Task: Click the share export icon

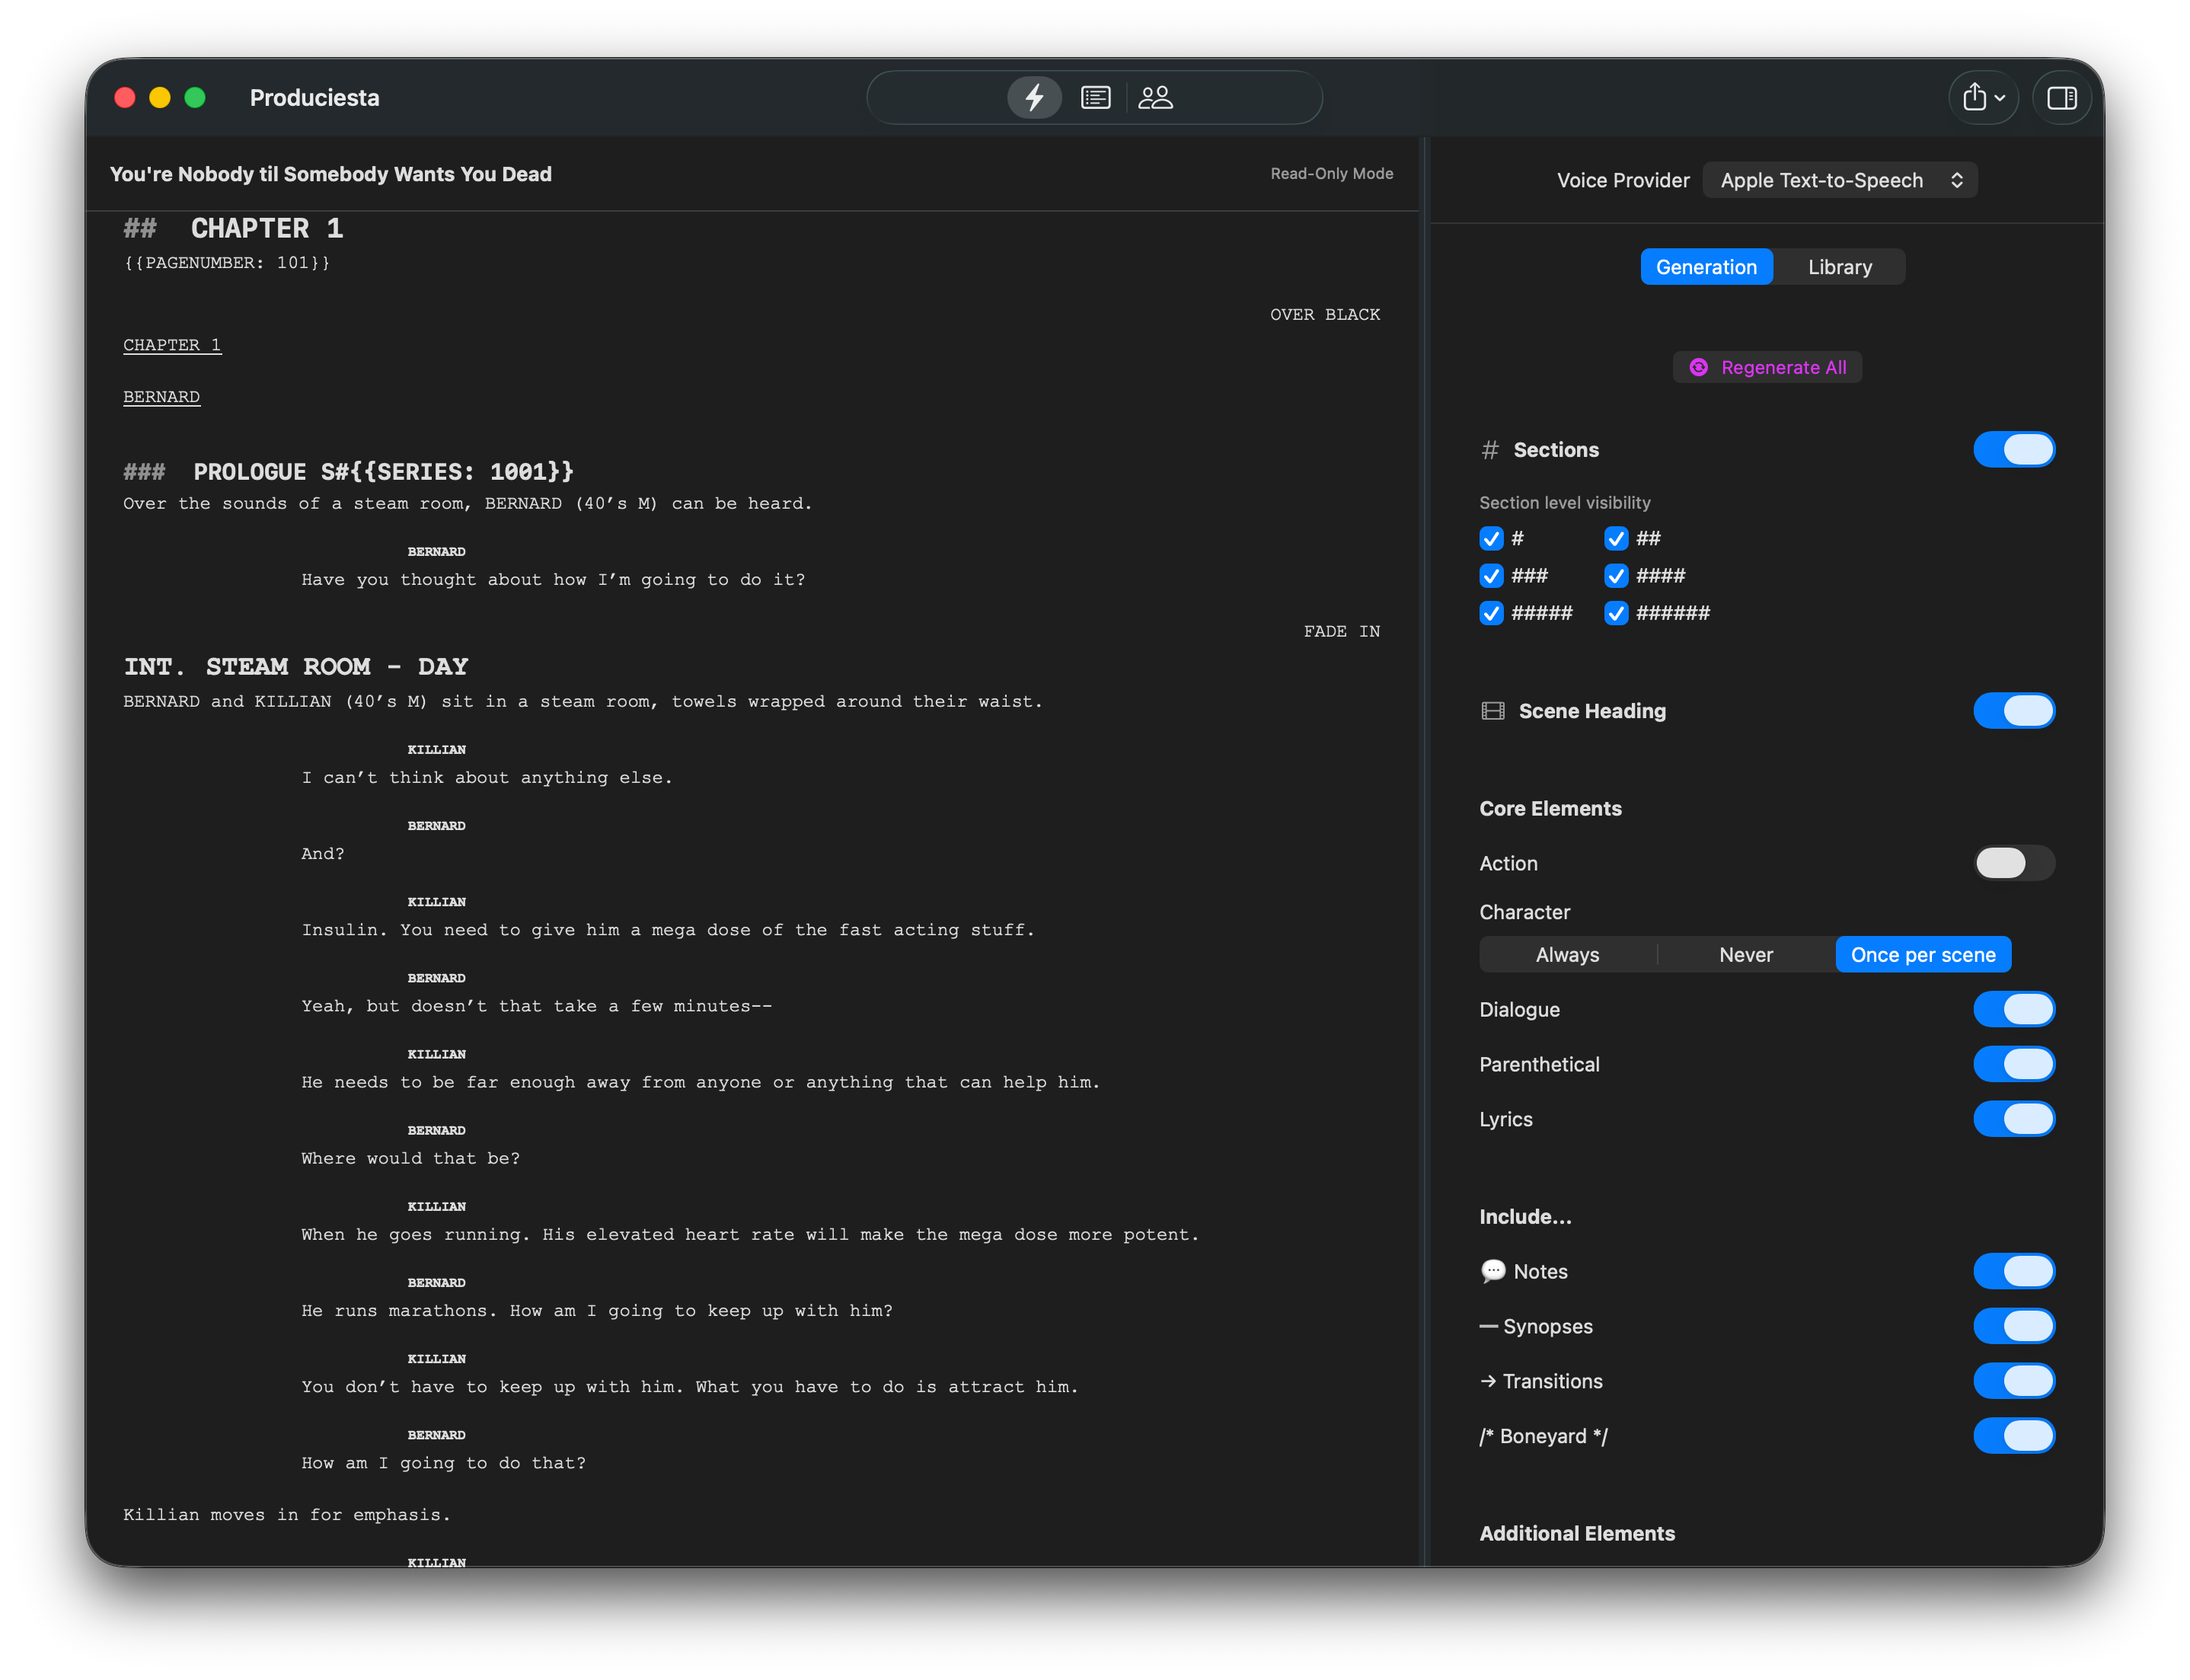Action: coord(1974,97)
